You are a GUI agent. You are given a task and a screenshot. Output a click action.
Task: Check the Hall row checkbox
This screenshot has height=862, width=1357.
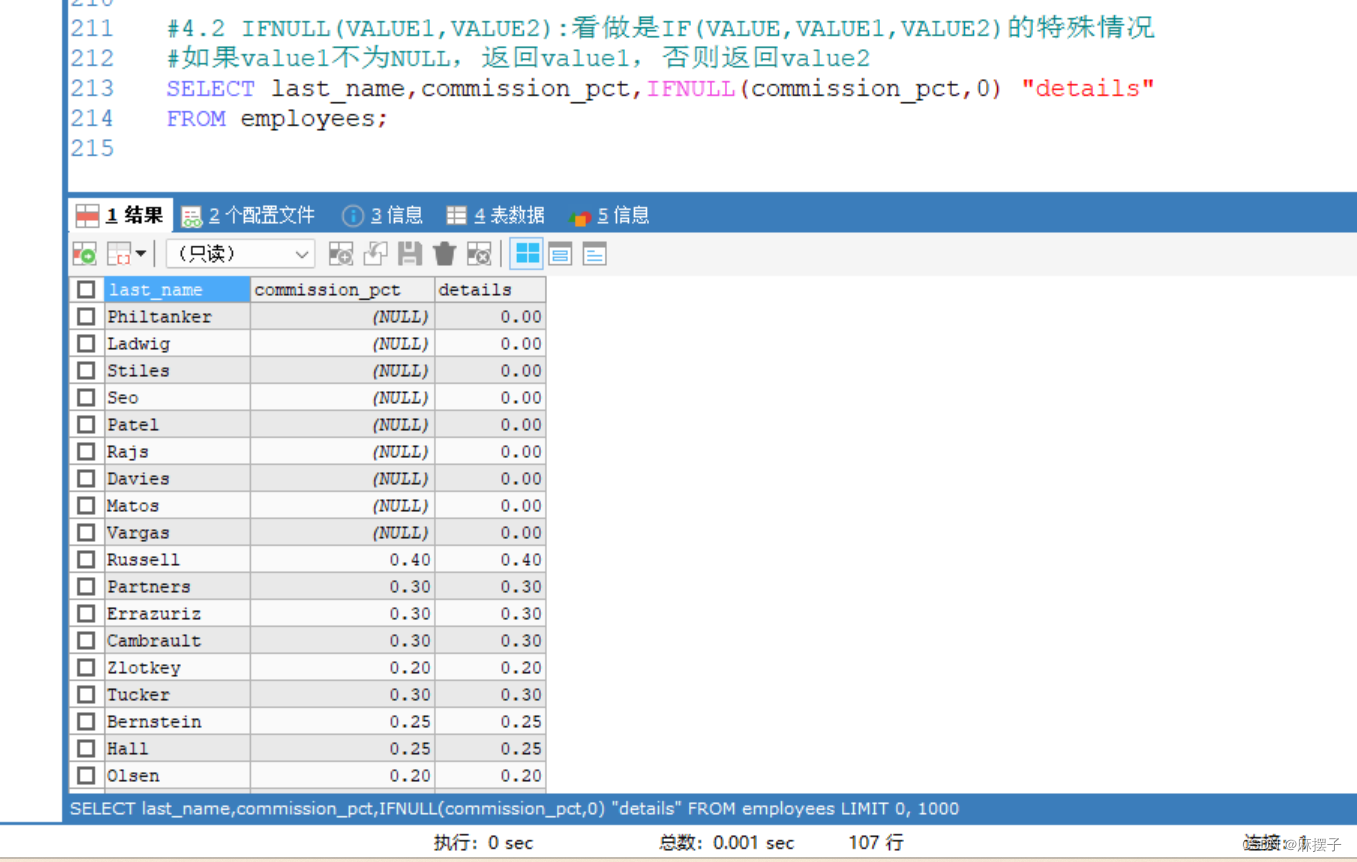[86, 749]
